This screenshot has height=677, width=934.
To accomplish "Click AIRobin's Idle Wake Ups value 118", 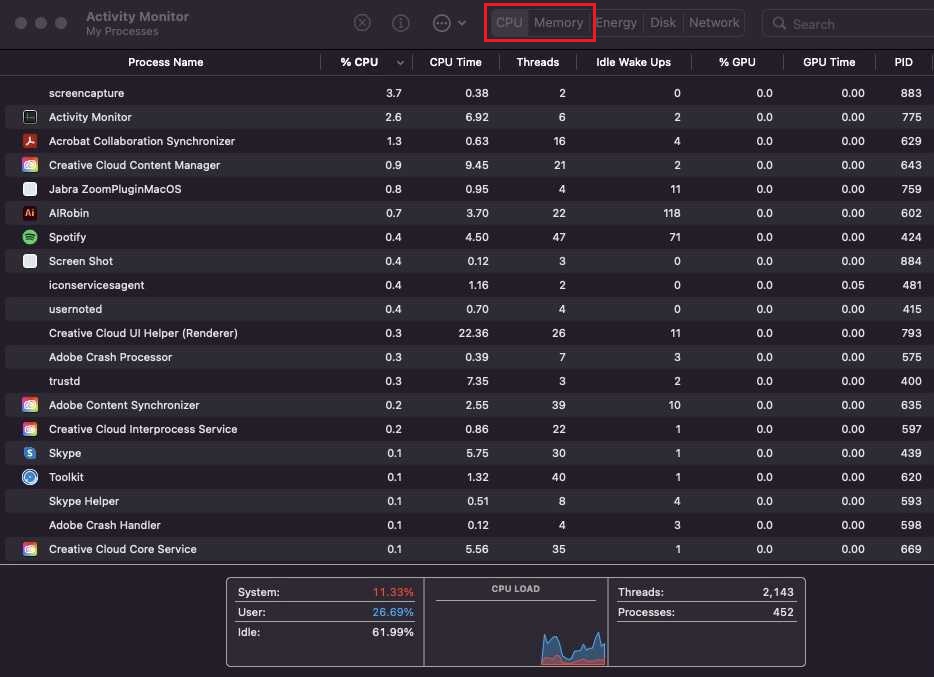I will click(672, 213).
